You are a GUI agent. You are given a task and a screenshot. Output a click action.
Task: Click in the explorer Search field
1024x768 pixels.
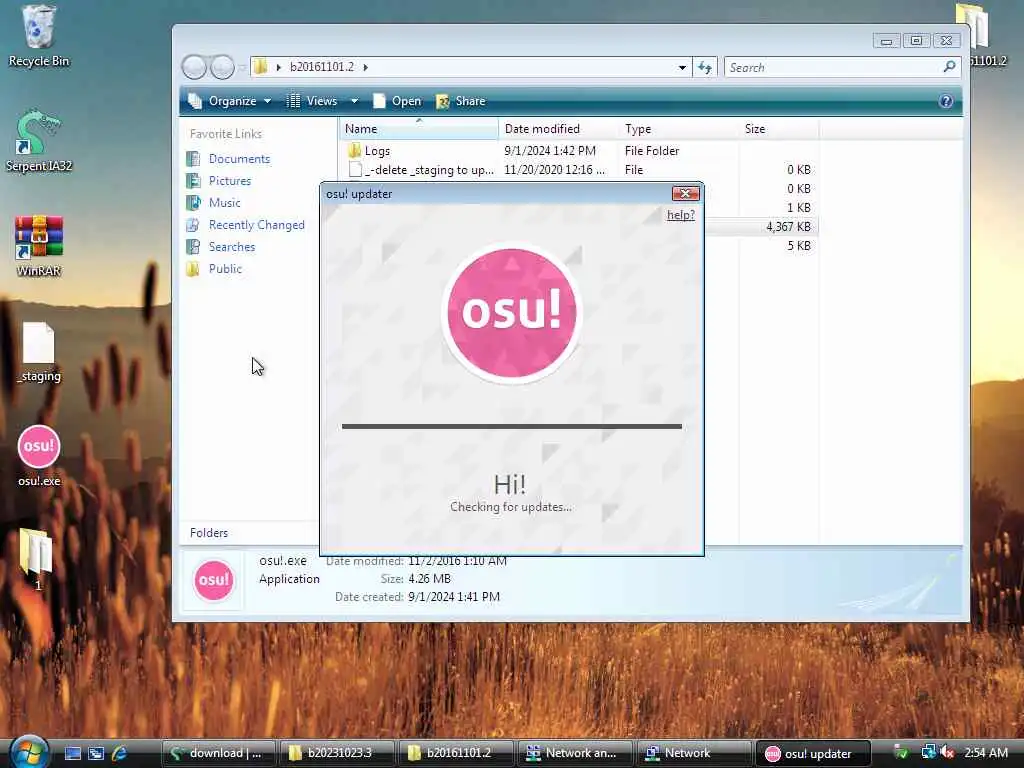coord(834,67)
